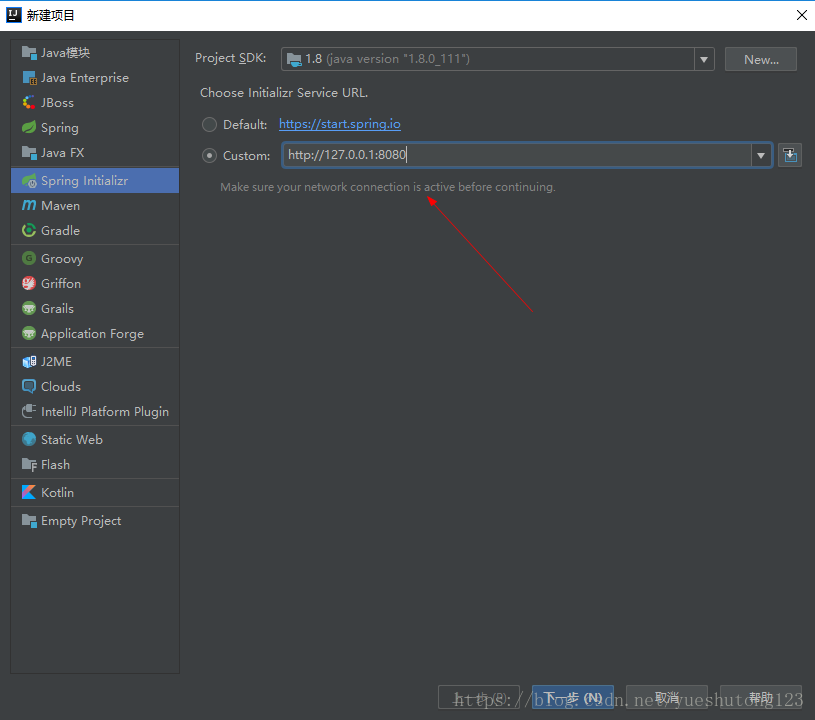This screenshot has height=720, width=815.
Task: Choose Spring project type label
Action: click(x=60, y=128)
